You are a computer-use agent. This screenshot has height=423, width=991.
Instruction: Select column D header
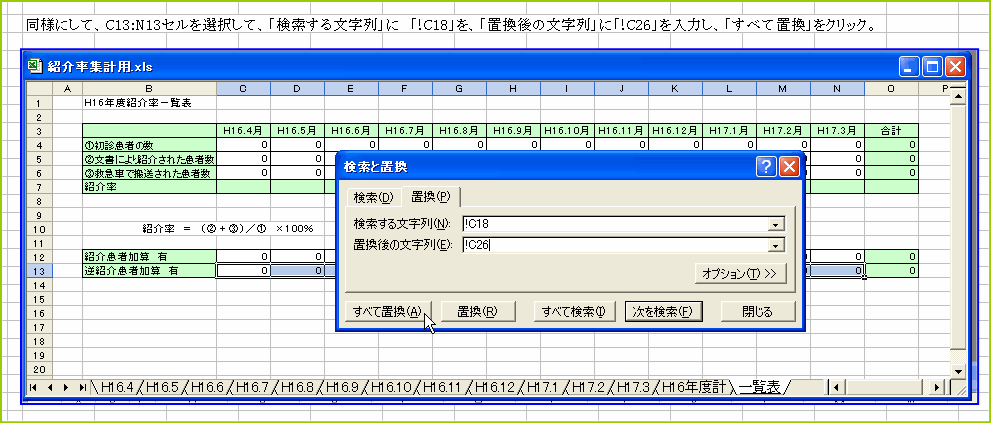point(297,89)
